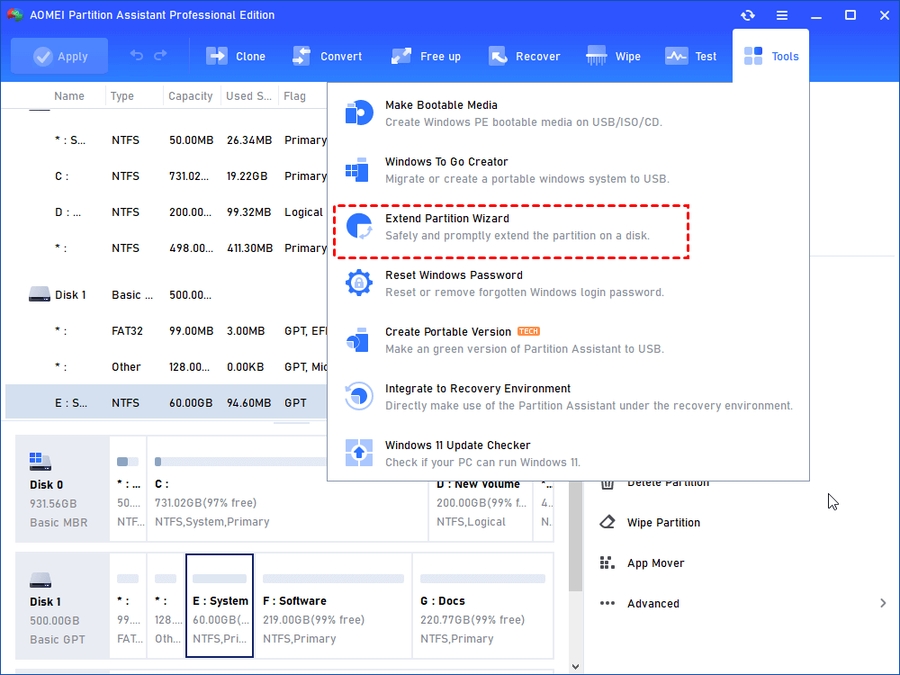Click the scrollbar down arrow in the disk map
Image resolution: width=900 pixels, height=675 pixels.
tap(575, 665)
